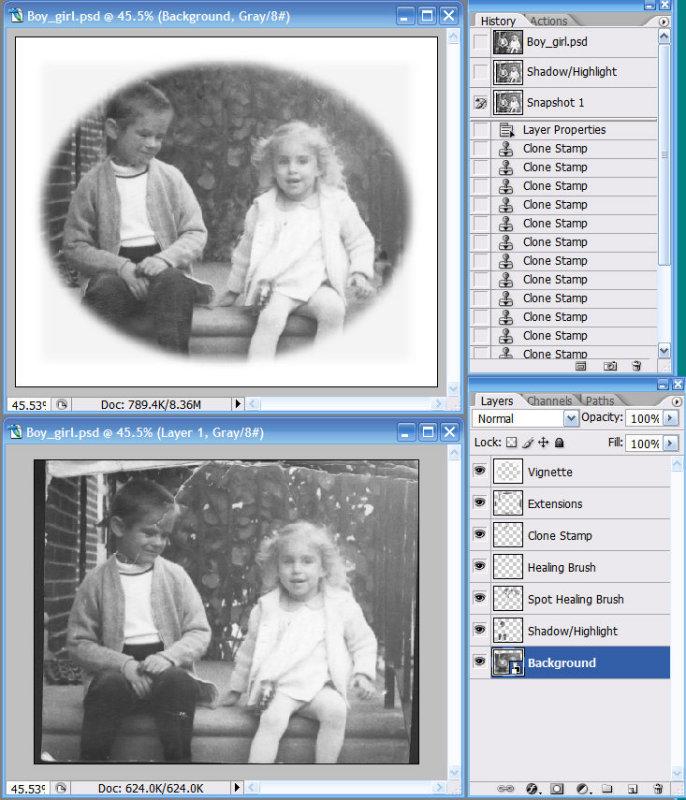Lock image pixels with the brush lock icon

point(528,442)
